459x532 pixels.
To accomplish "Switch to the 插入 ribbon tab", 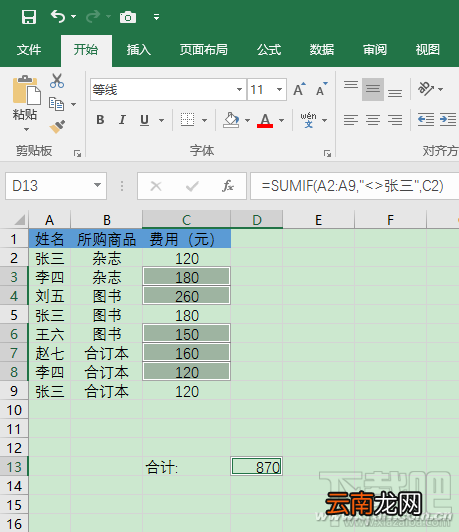I will click(x=139, y=50).
